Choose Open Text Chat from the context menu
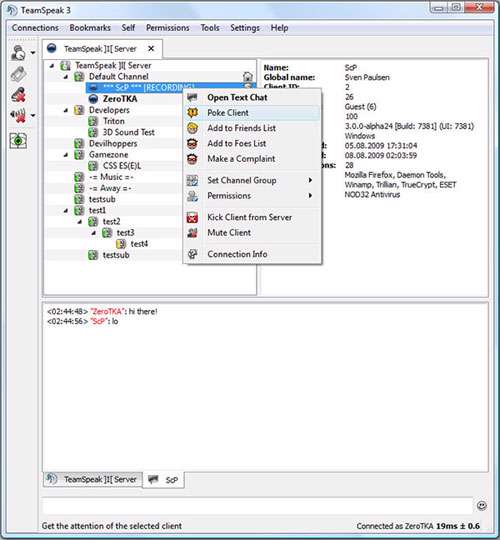 252,97
